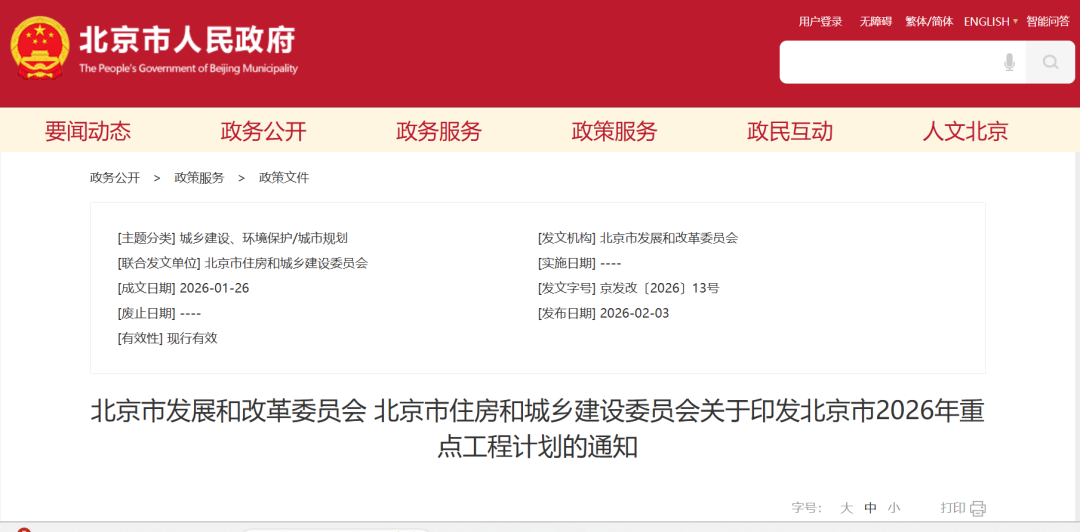This screenshot has width=1080, height=532.
Task: Click the 城乡建设、环境保护/城市规划 category text
Action: point(264,238)
